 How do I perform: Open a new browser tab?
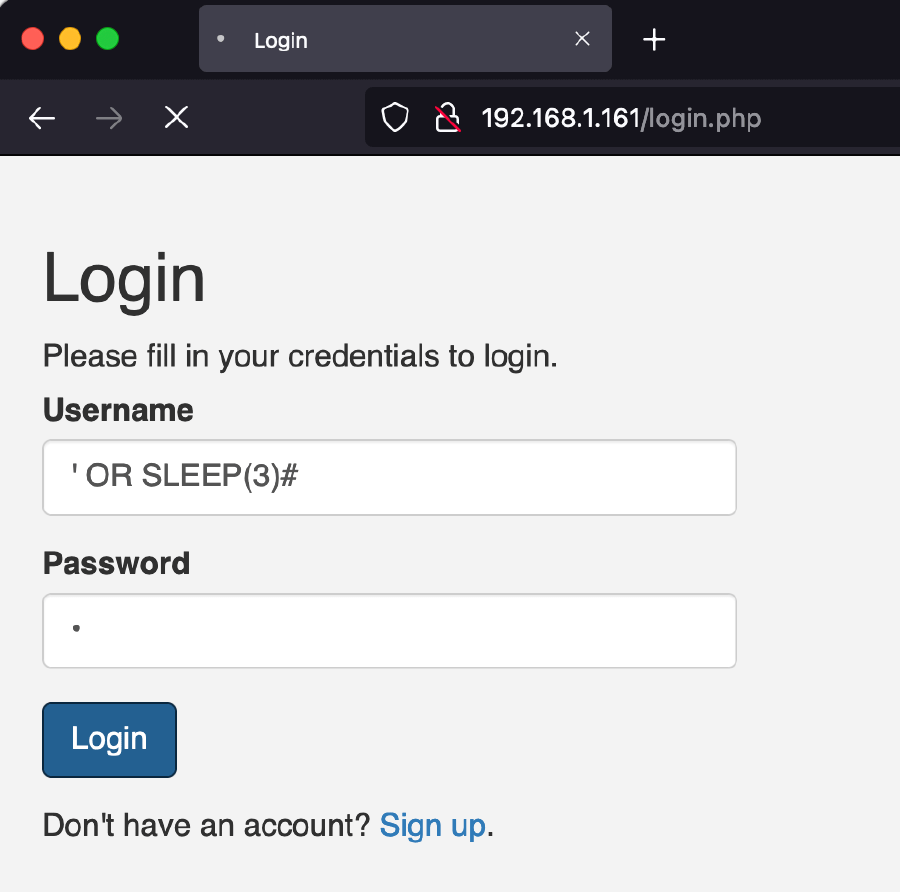[653, 39]
